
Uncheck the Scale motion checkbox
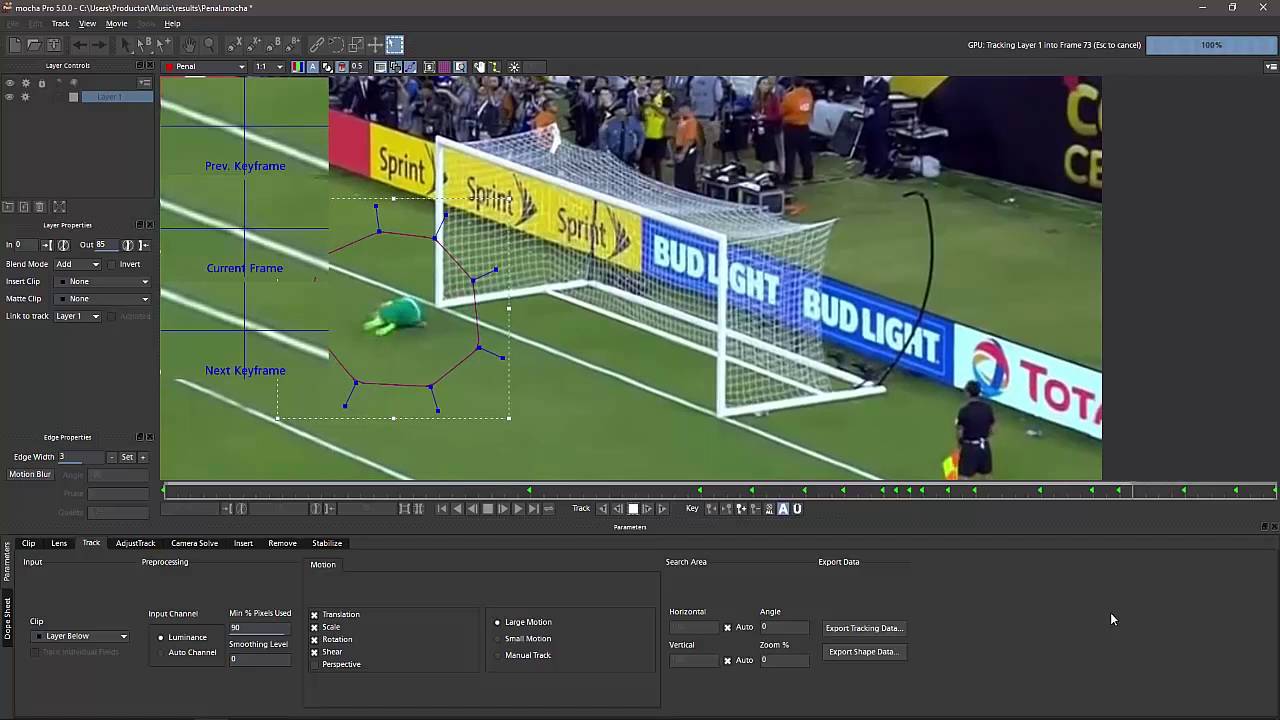314,627
